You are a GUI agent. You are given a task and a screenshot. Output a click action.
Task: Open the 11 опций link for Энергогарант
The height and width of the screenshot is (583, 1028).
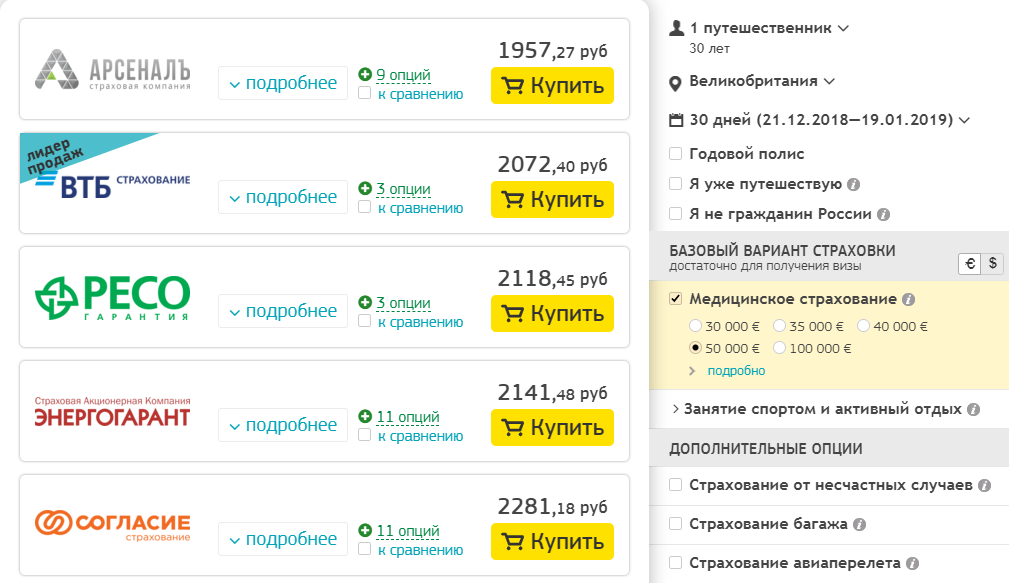(408, 417)
